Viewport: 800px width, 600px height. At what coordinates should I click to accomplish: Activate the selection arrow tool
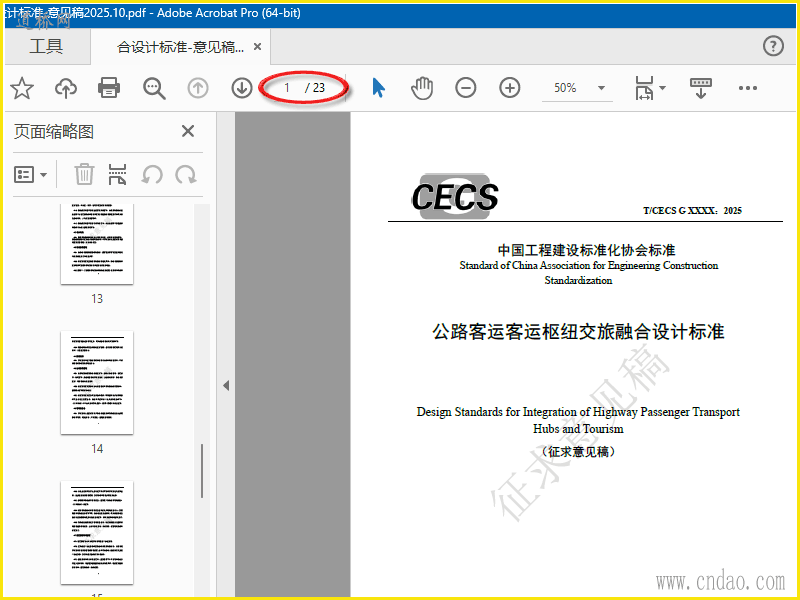(379, 88)
